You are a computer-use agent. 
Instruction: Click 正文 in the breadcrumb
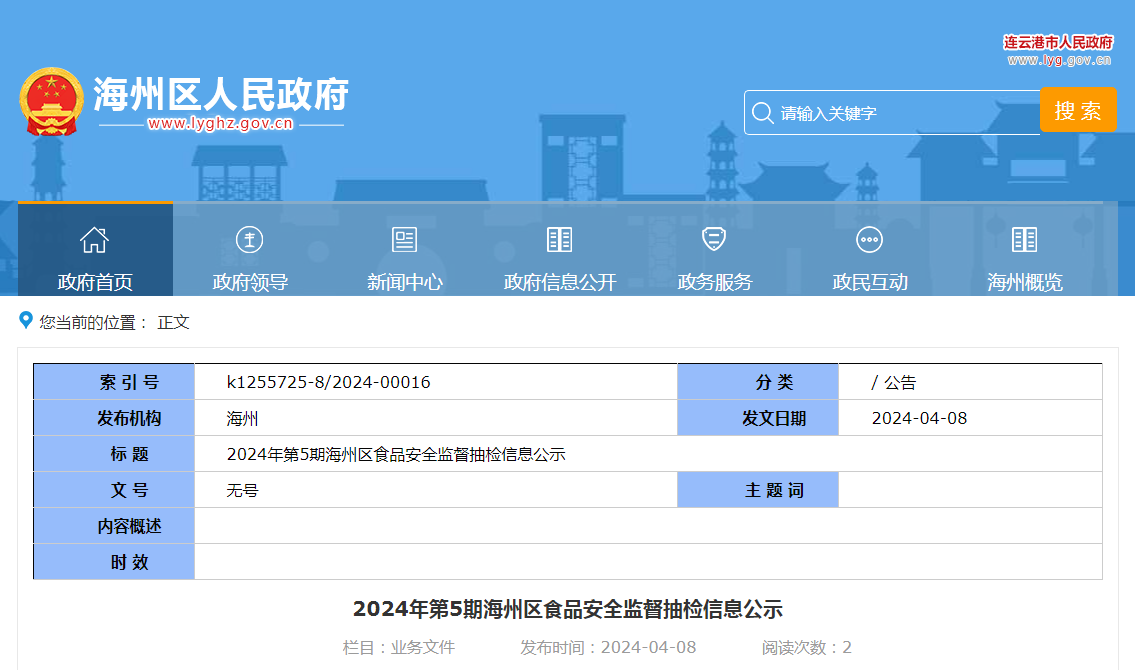173,323
